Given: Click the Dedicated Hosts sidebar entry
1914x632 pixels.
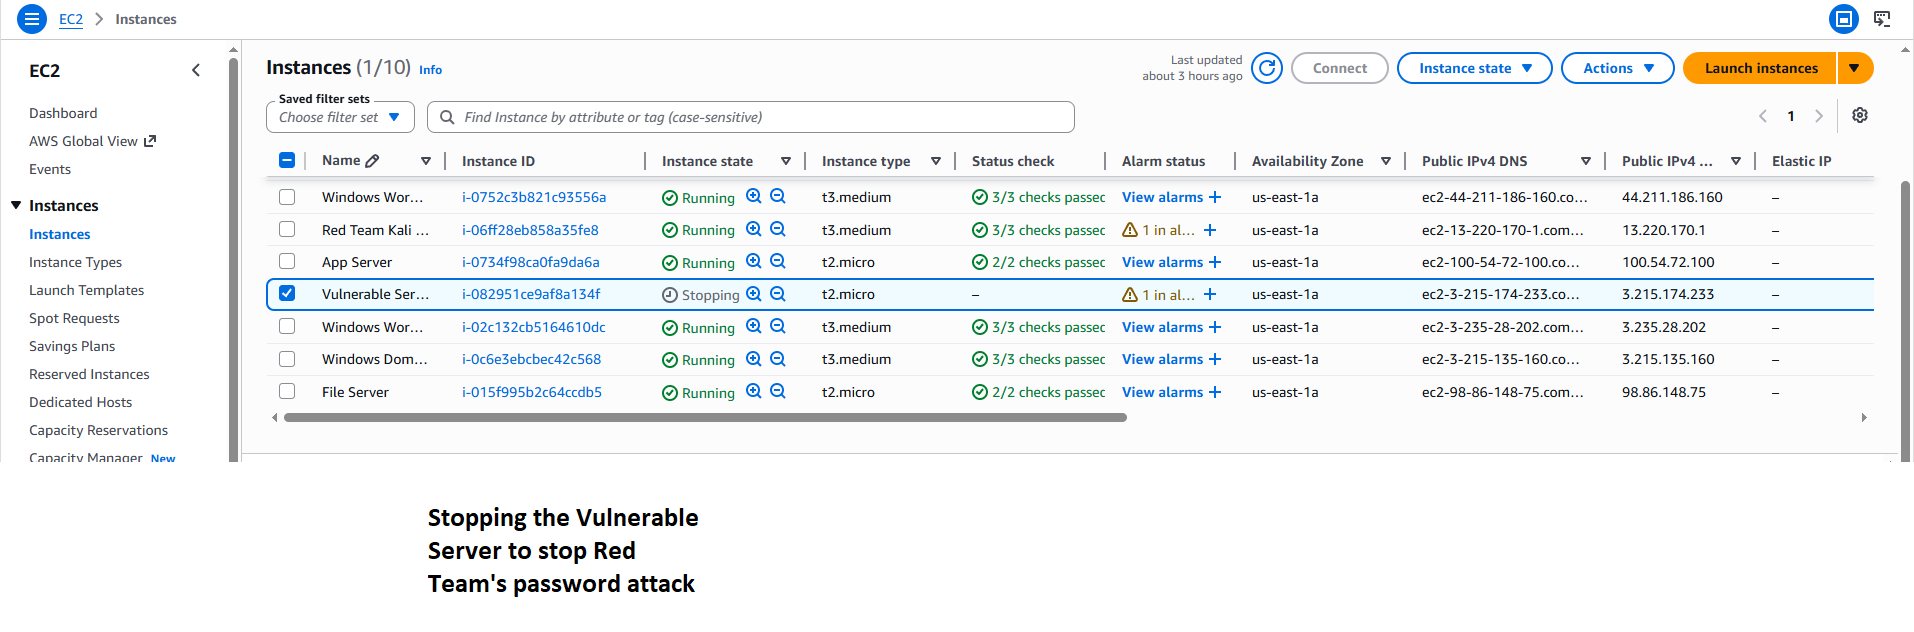Looking at the screenshot, I should [x=80, y=402].
